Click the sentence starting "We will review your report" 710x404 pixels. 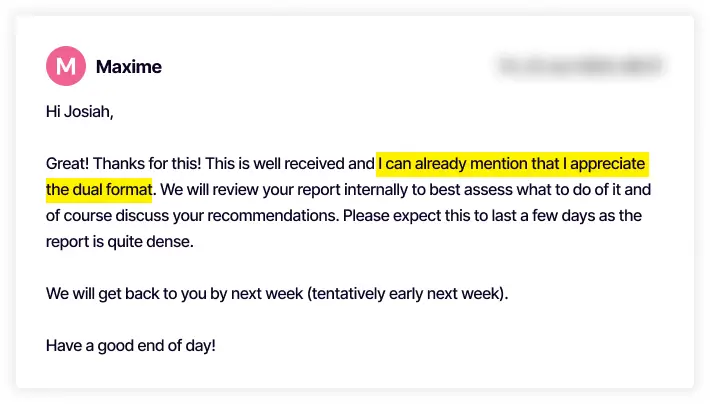(x=250, y=189)
